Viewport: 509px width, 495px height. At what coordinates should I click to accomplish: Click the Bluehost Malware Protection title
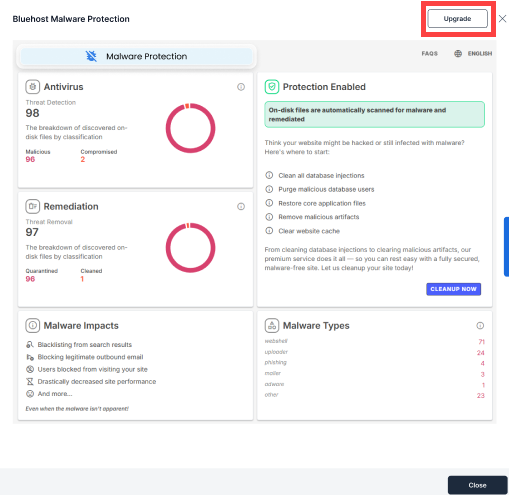coord(71,19)
